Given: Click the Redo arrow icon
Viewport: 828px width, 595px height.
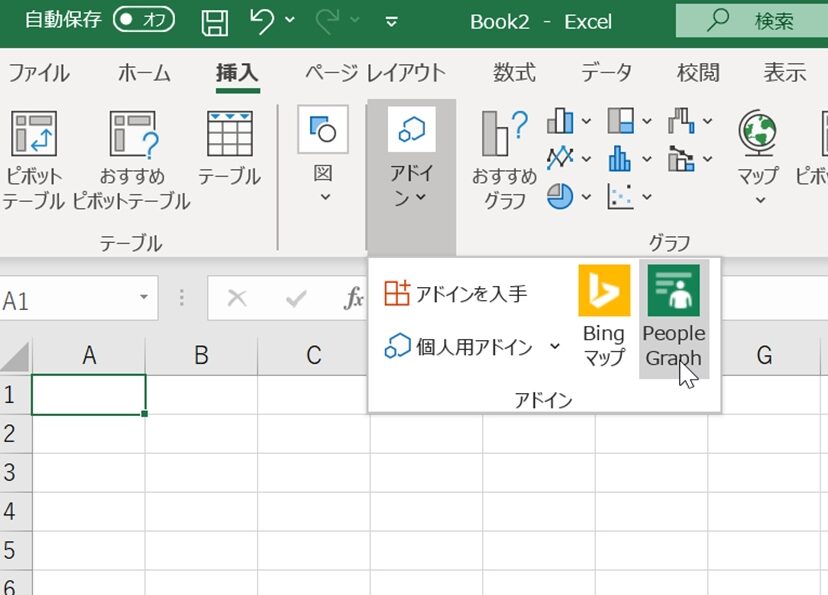Looking at the screenshot, I should click(327, 21).
